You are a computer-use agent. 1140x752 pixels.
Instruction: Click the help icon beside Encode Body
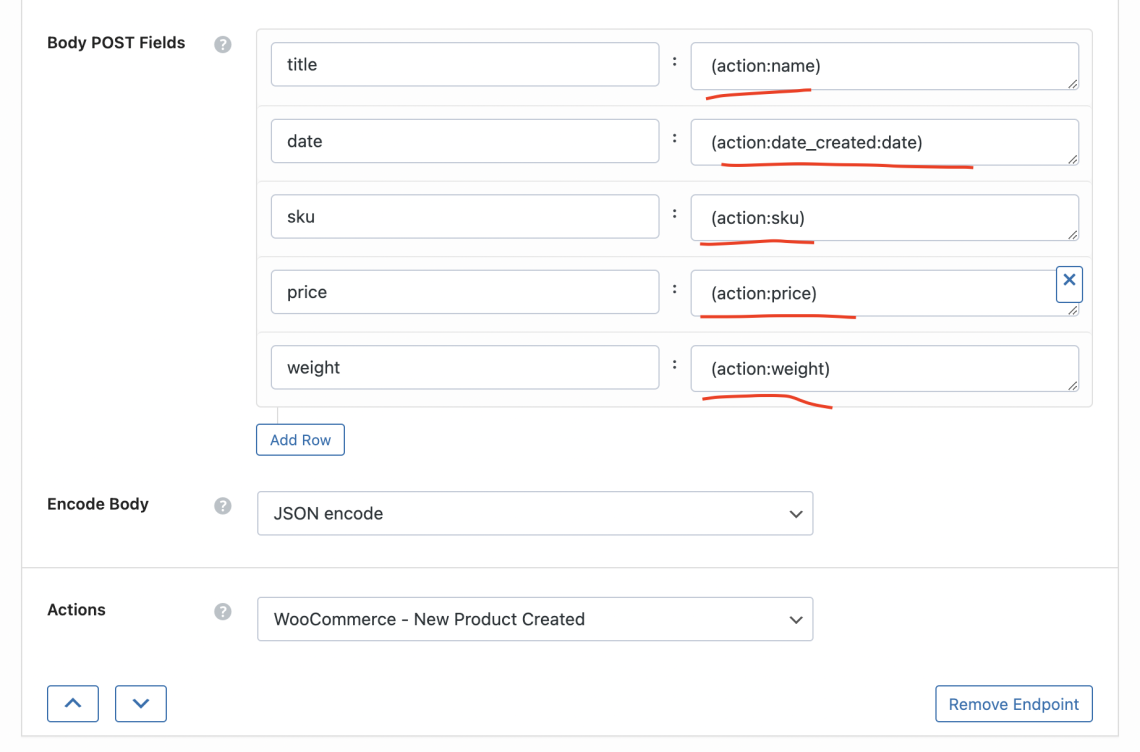(x=222, y=506)
